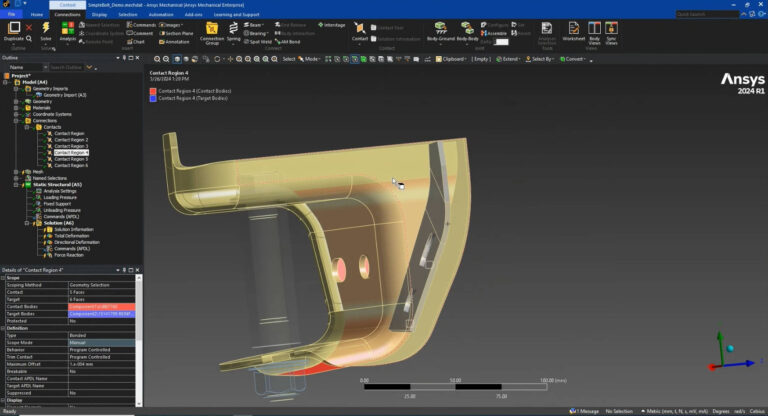The height and width of the screenshot is (416, 768).
Task: Collapse the Solution (A6) tree node
Action: 27,223
